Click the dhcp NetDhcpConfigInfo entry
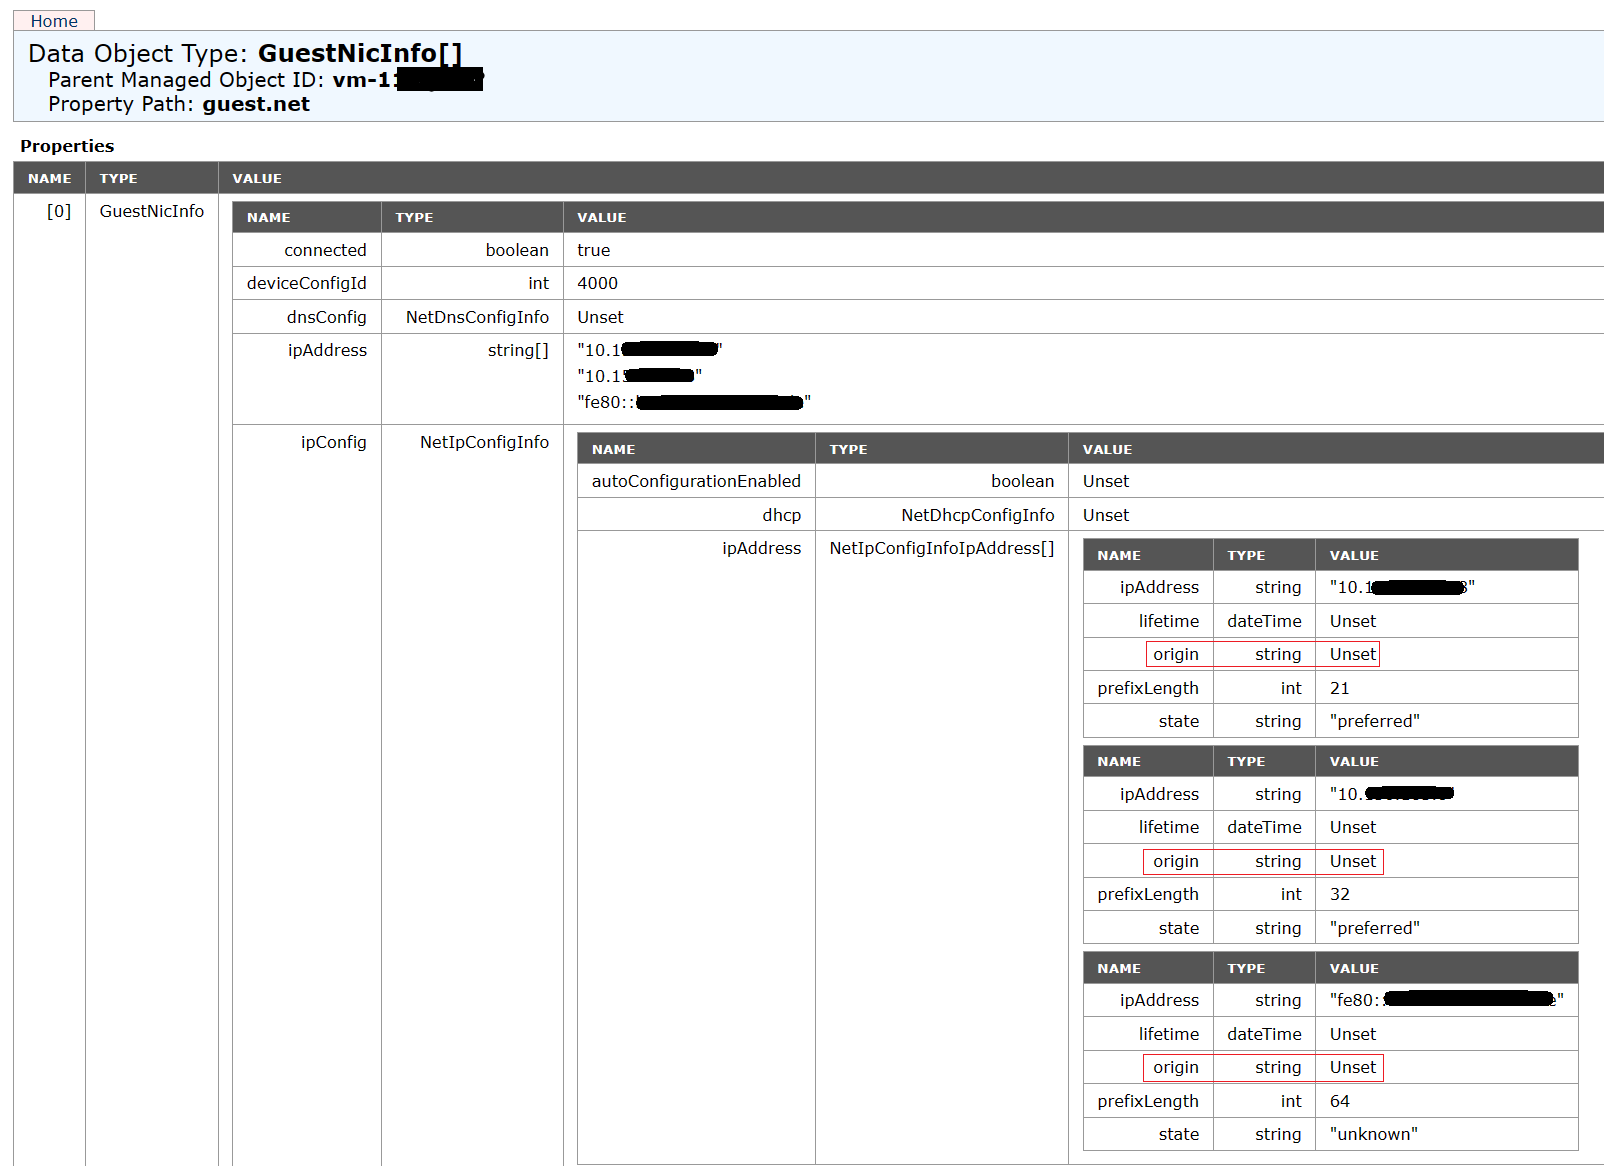Viewport: 1604px width, 1166px height. 978,515
